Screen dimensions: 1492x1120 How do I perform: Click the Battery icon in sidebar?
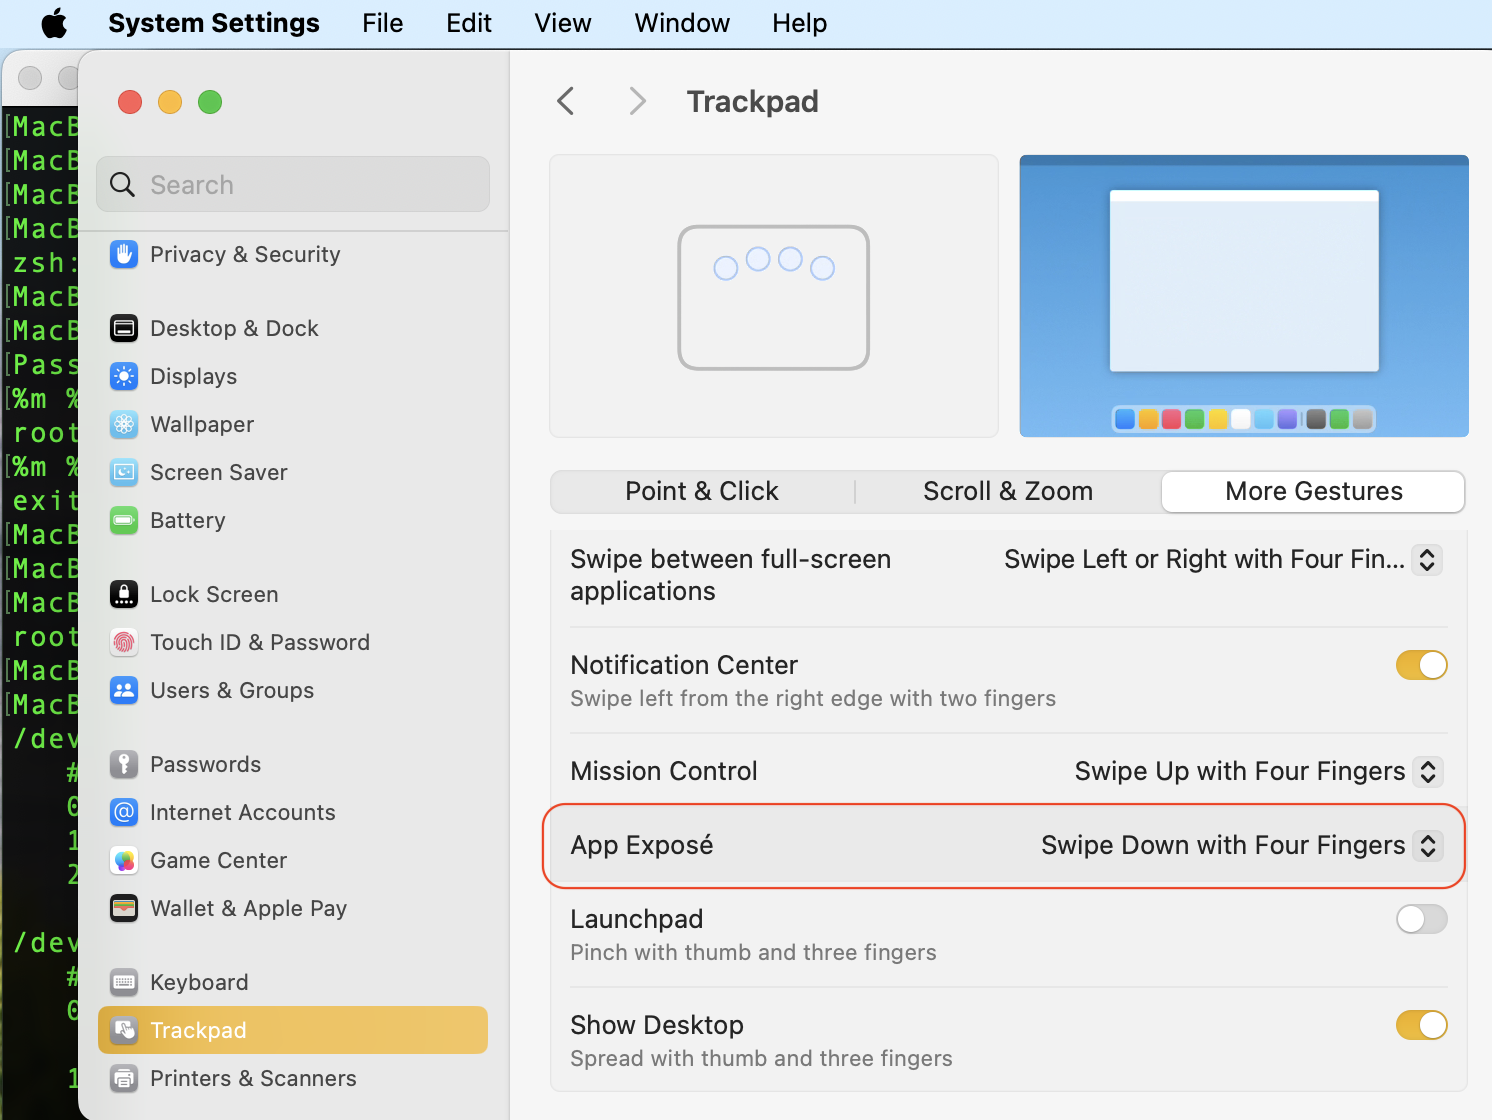[124, 520]
